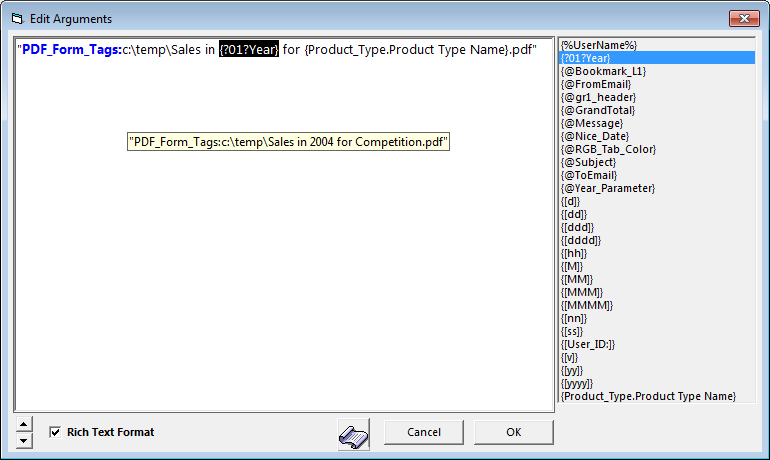770x460 pixels.
Task: Select {@ToEmail} in the field list
Action: coord(657,175)
